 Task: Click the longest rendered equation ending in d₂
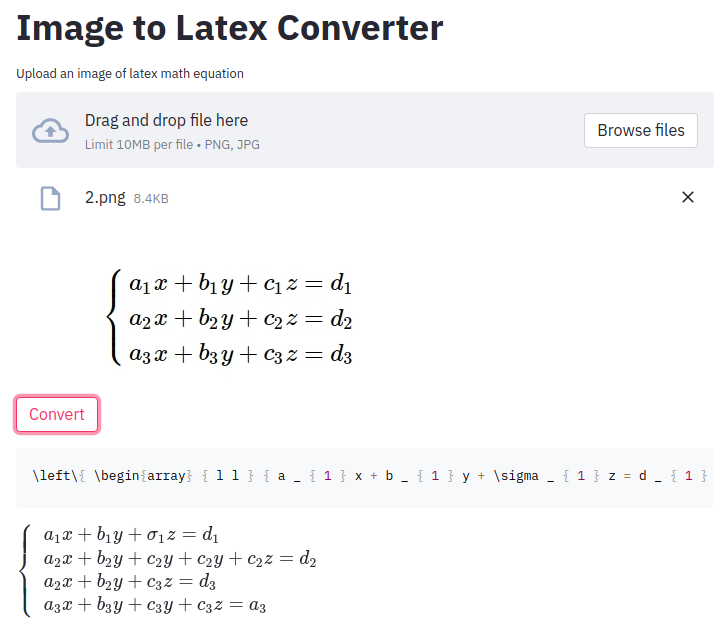(180, 559)
